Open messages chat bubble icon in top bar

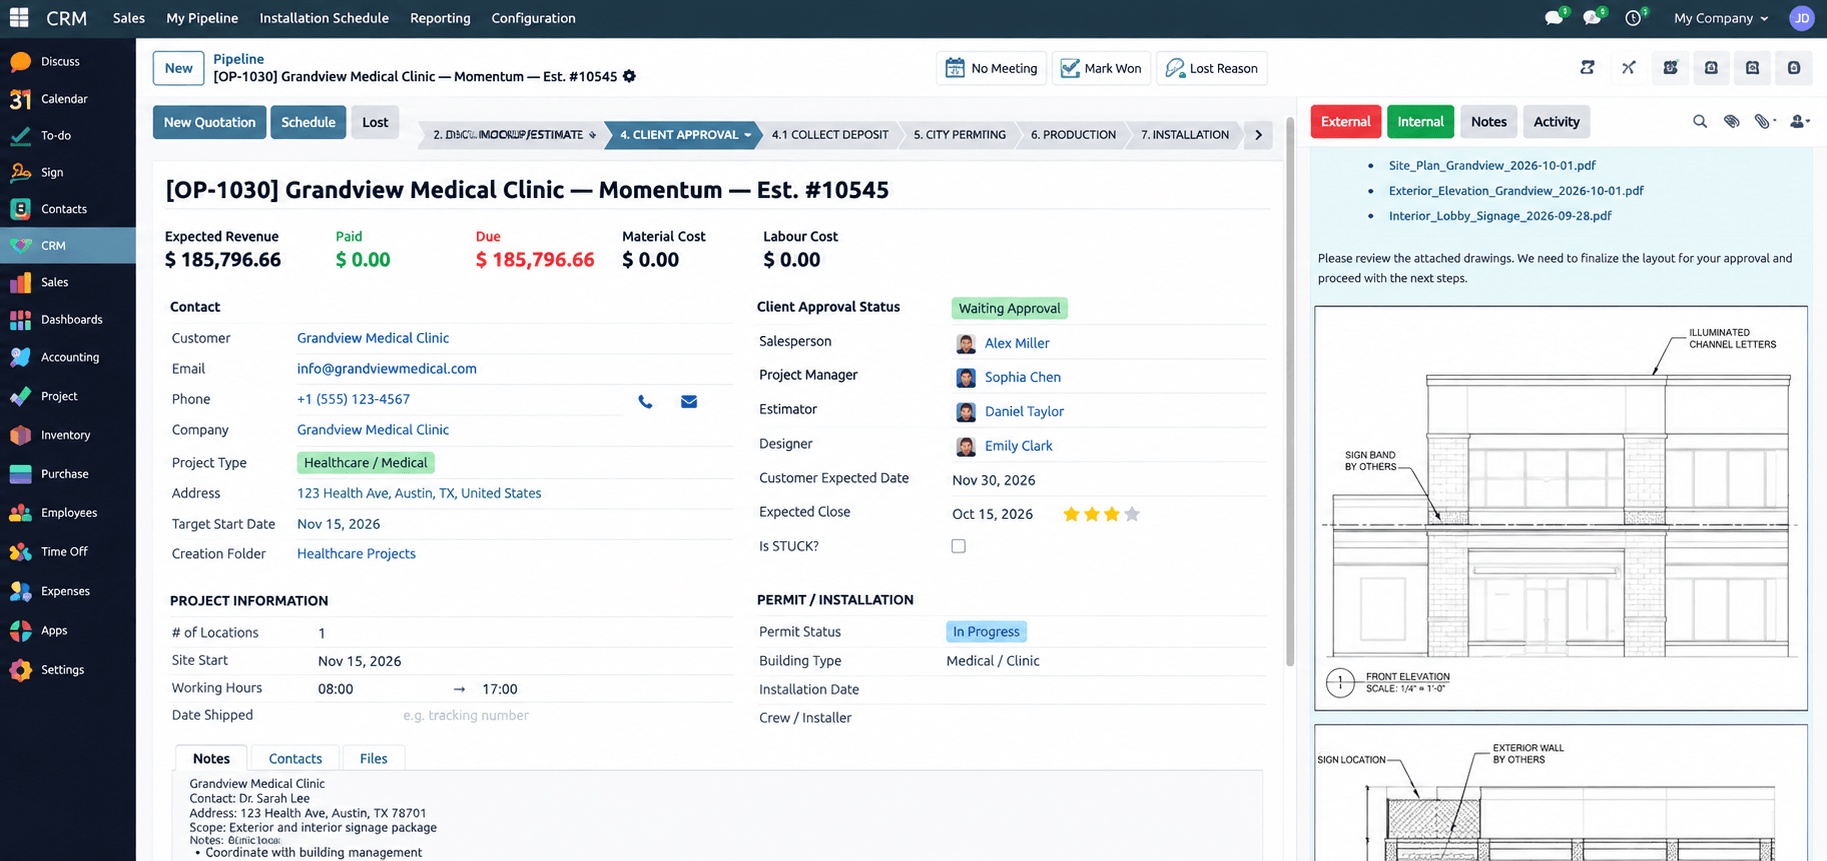click(1554, 17)
